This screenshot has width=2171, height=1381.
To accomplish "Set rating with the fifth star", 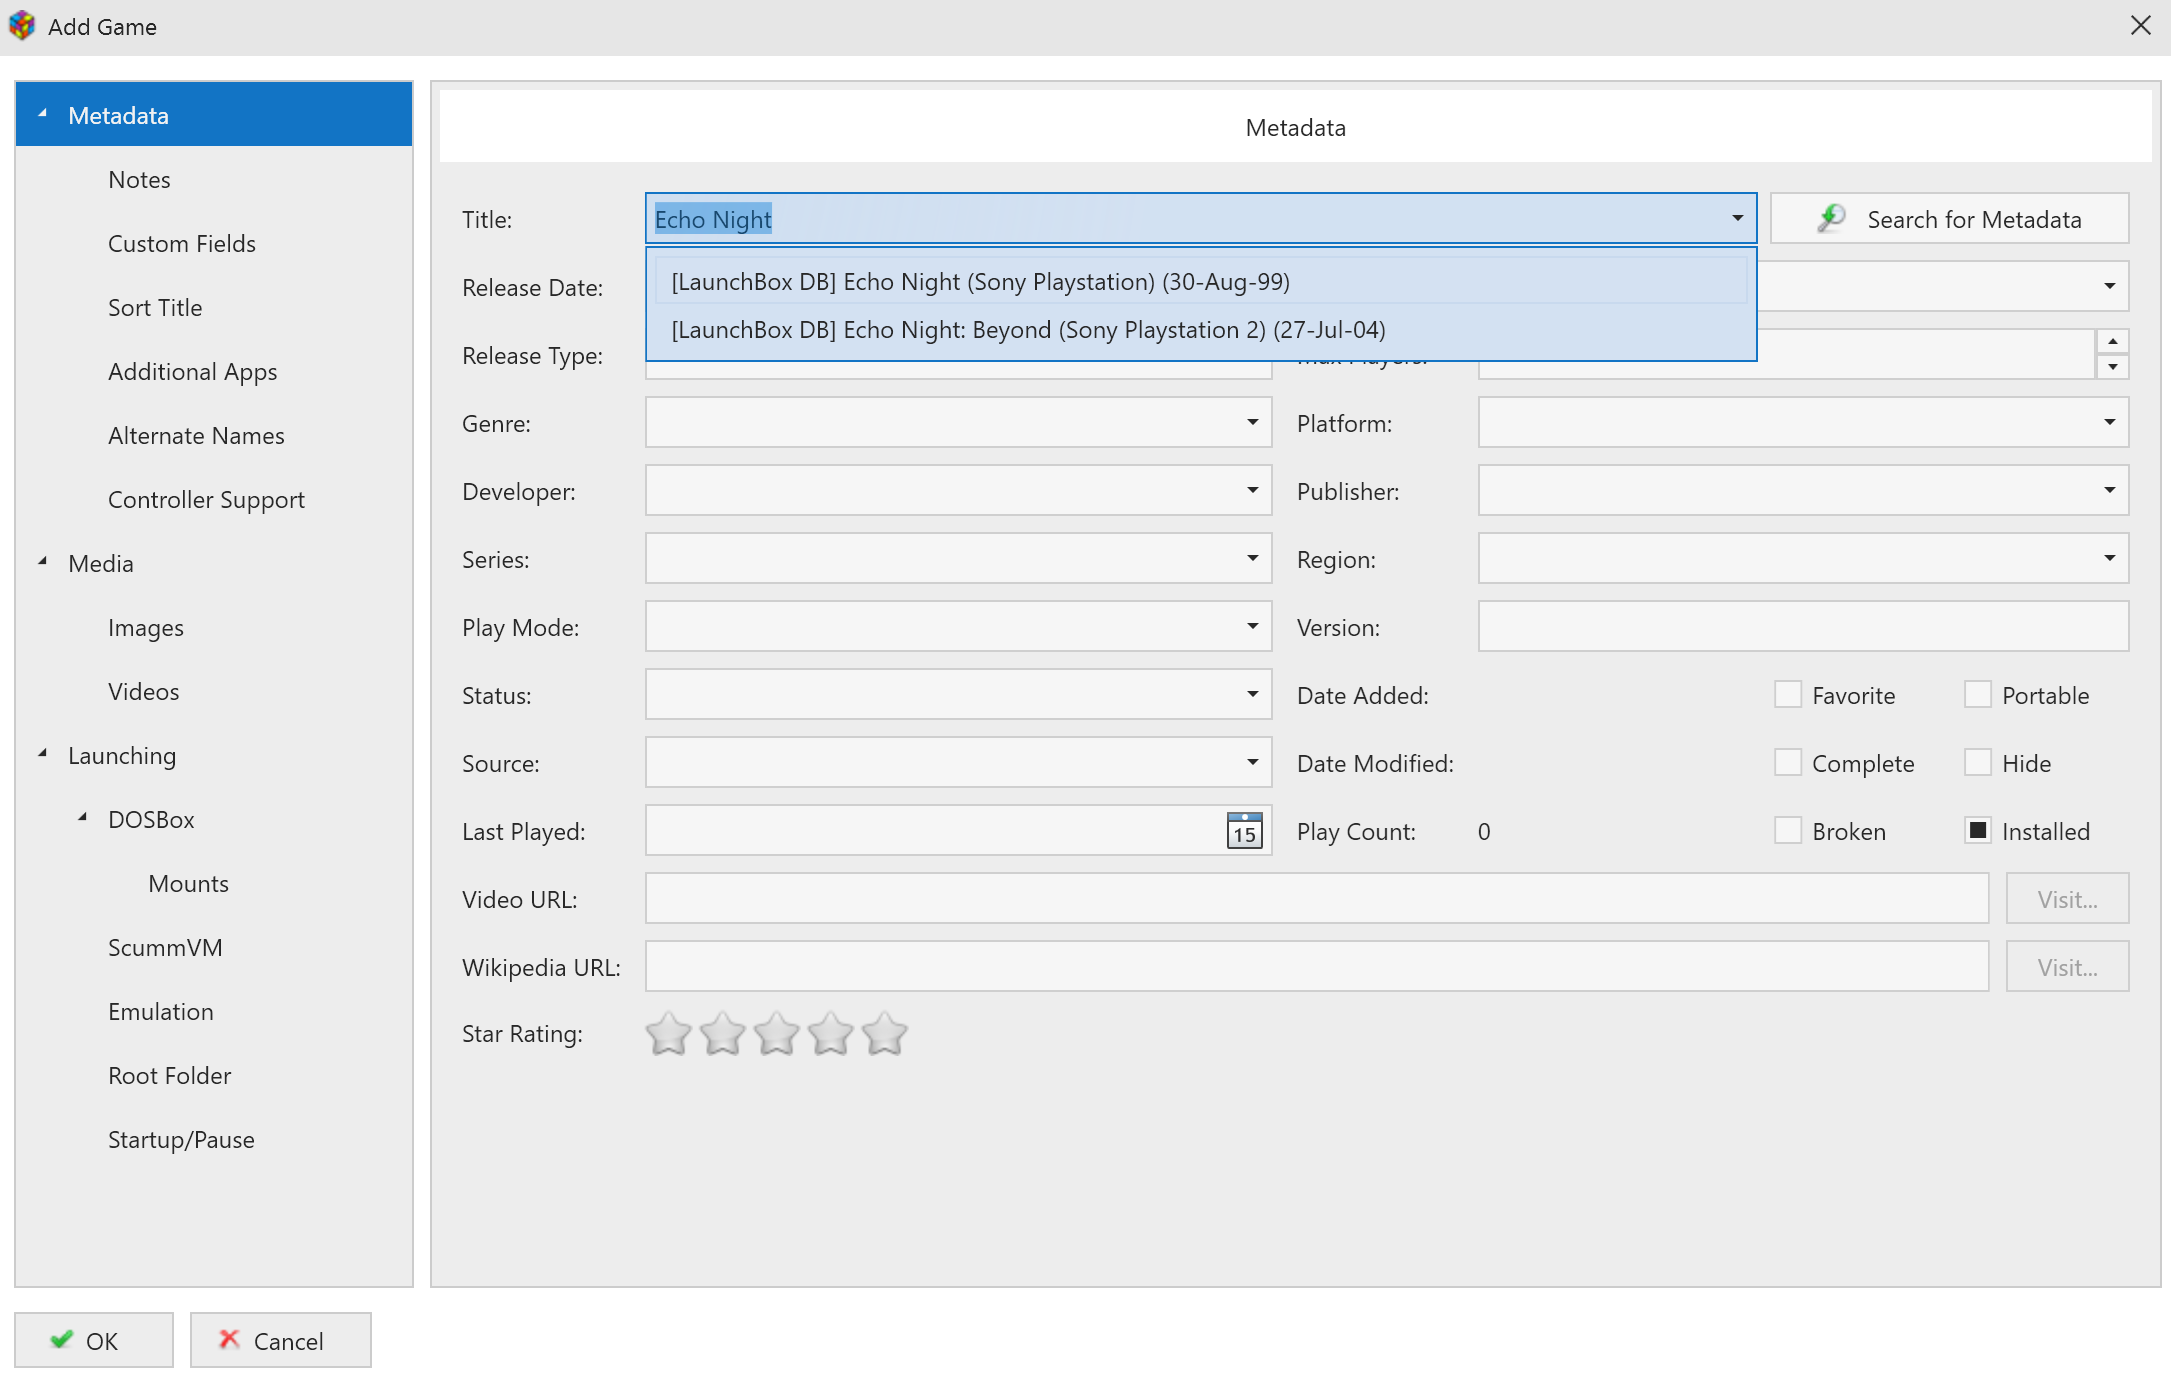I will (885, 1034).
